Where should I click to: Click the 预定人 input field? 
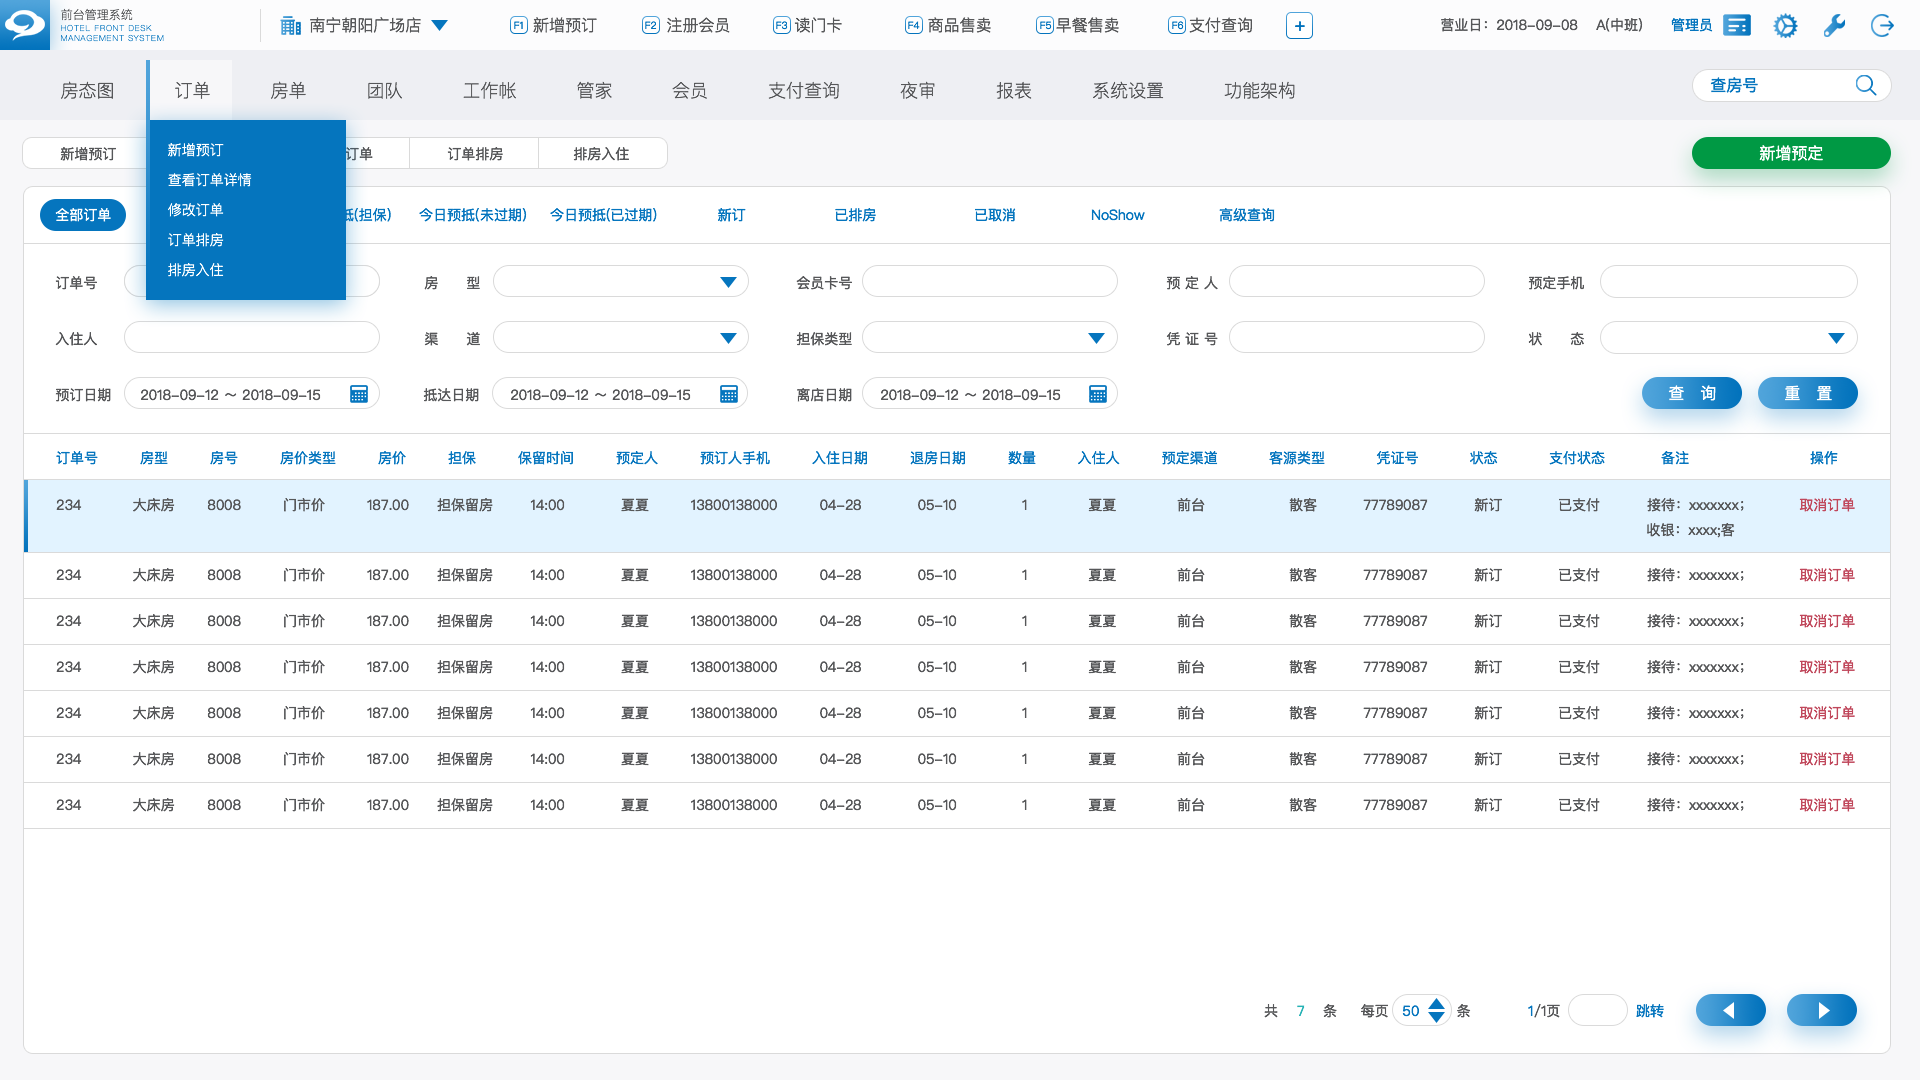1356,282
